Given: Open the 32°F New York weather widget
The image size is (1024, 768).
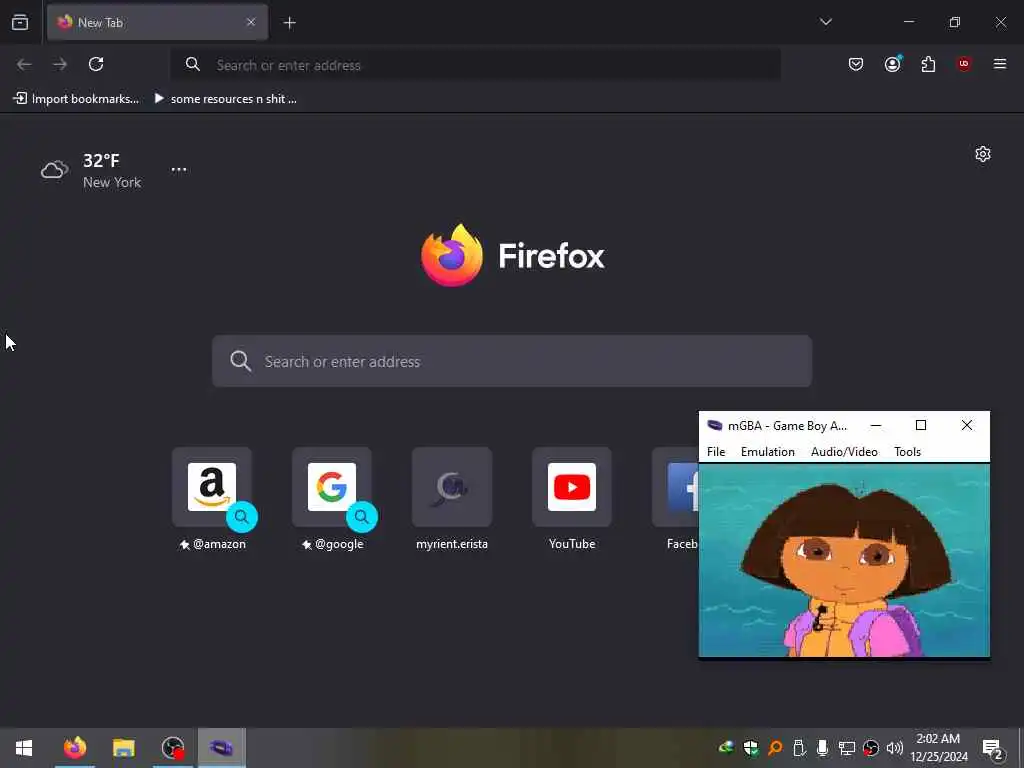Looking at the screenshot, I should tap(91, 170).
